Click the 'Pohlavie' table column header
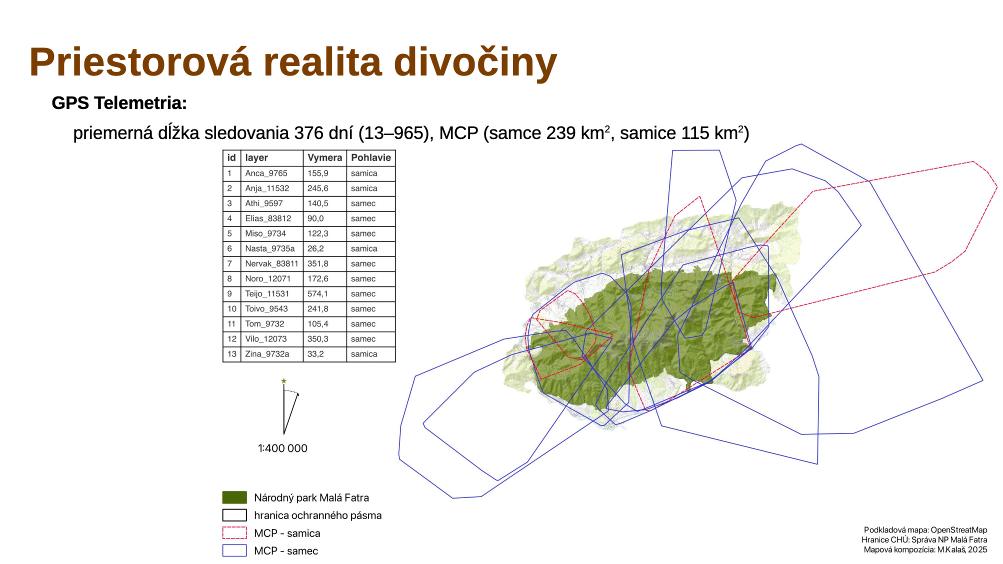Viewport: 1003px width, 564px height. (371, 158)
